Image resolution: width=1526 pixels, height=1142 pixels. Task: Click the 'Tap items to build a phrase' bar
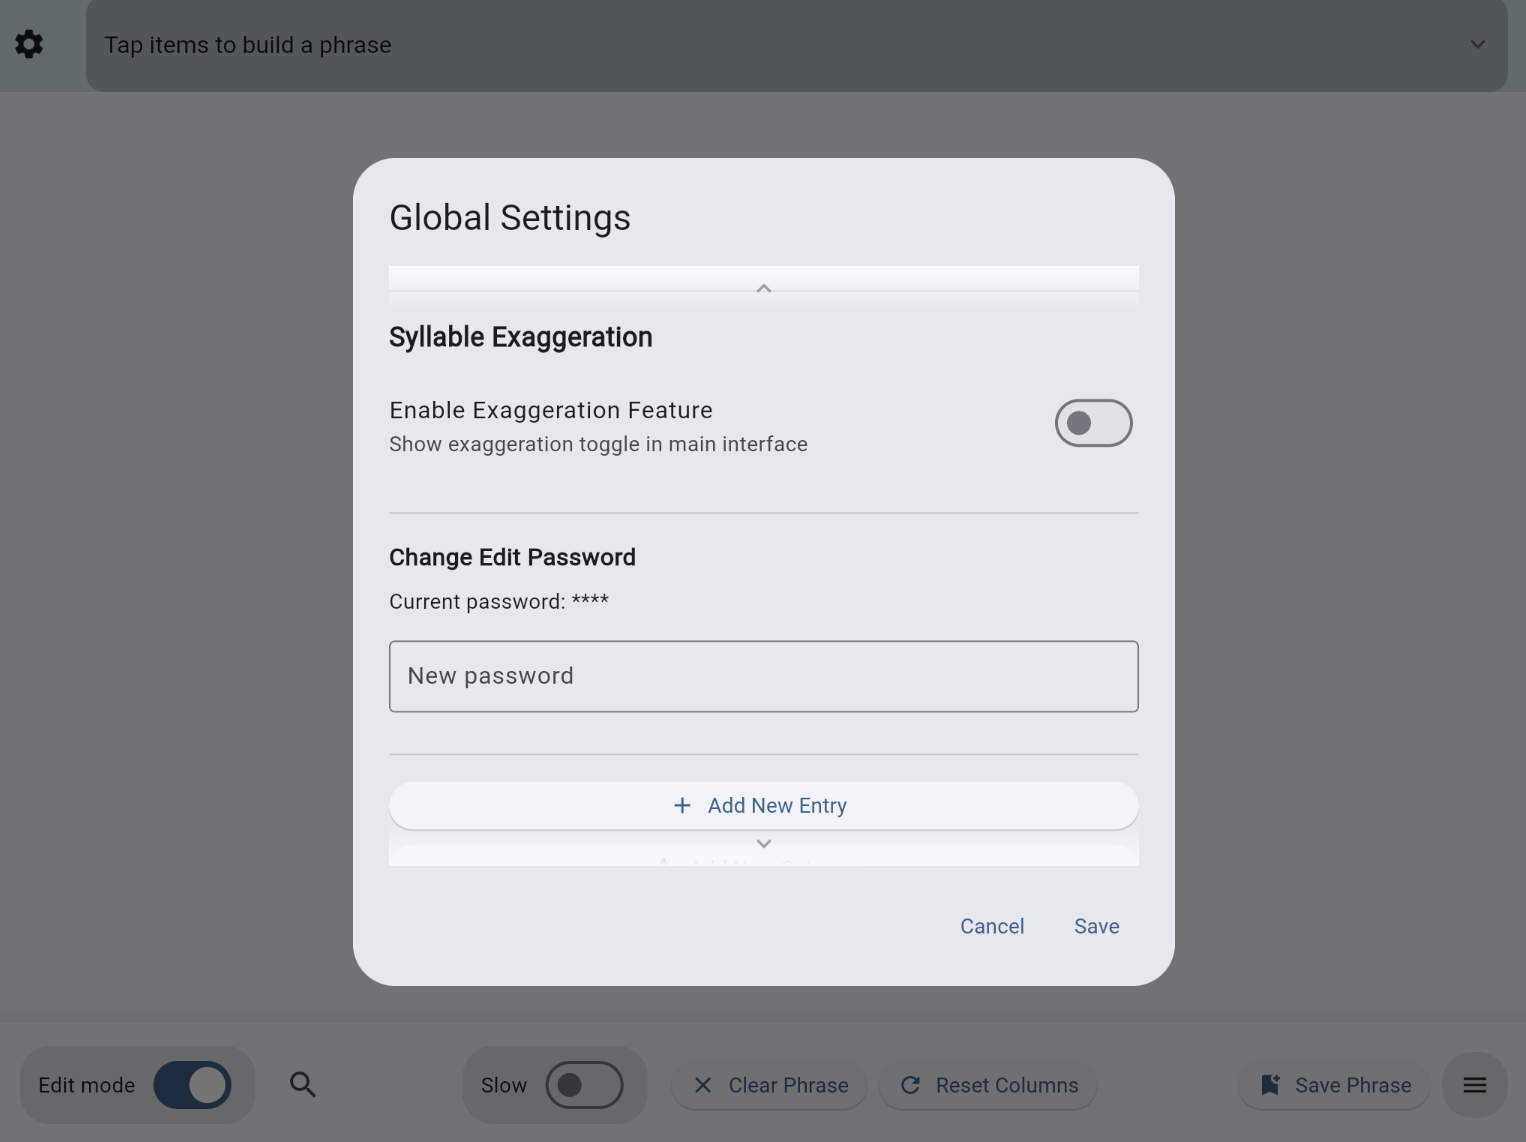coord(700,45)
